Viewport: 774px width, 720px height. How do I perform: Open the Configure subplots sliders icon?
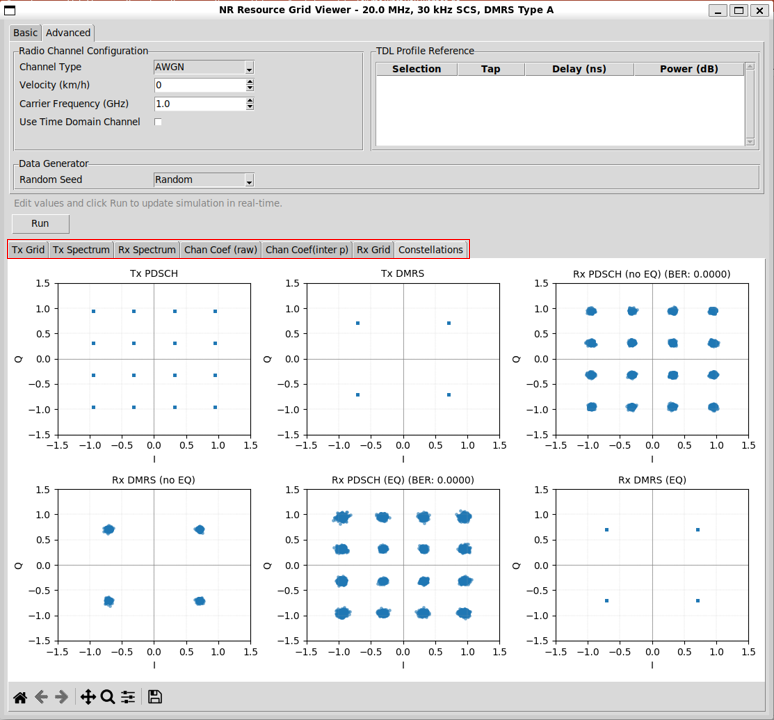[128, 697]
